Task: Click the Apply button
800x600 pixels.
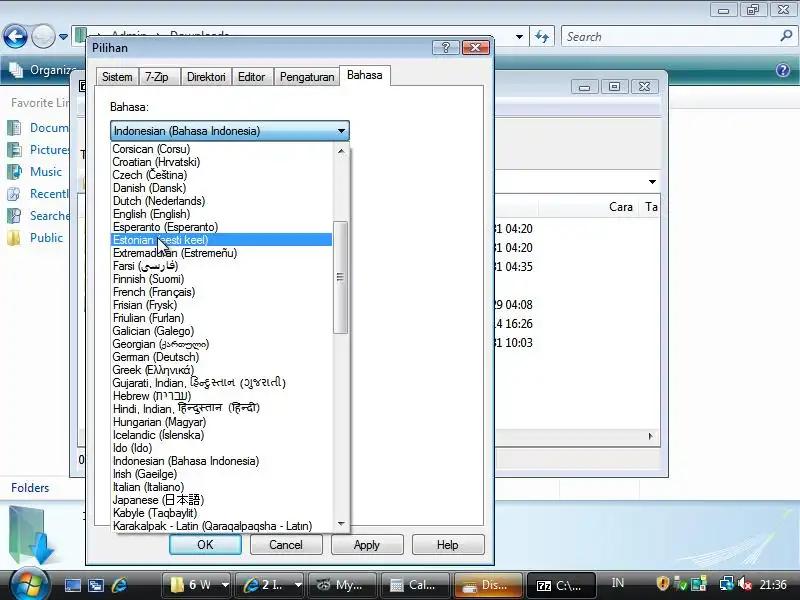Action: [367, 545]
